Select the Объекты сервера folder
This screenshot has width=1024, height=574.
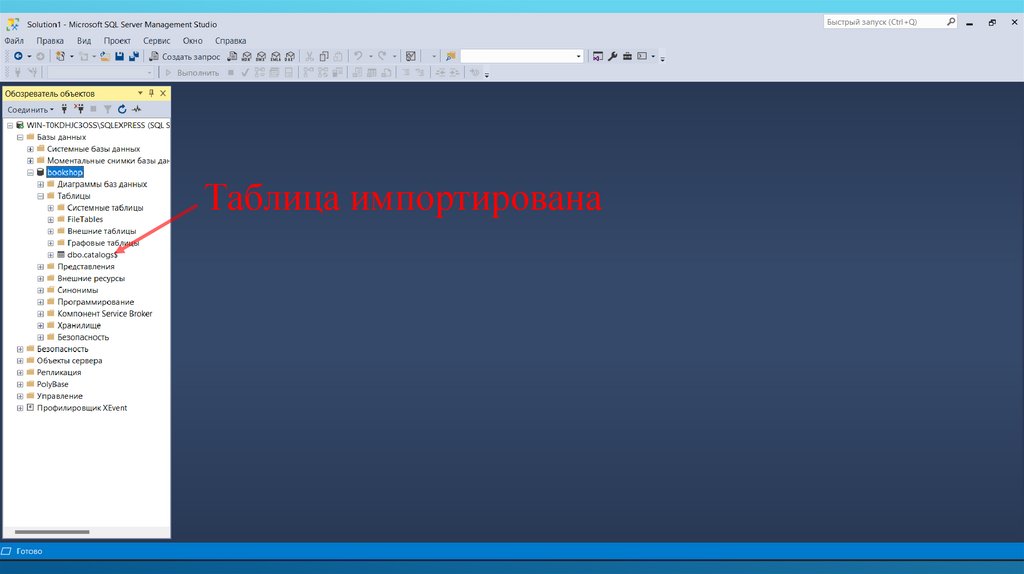tap(69, 360)
